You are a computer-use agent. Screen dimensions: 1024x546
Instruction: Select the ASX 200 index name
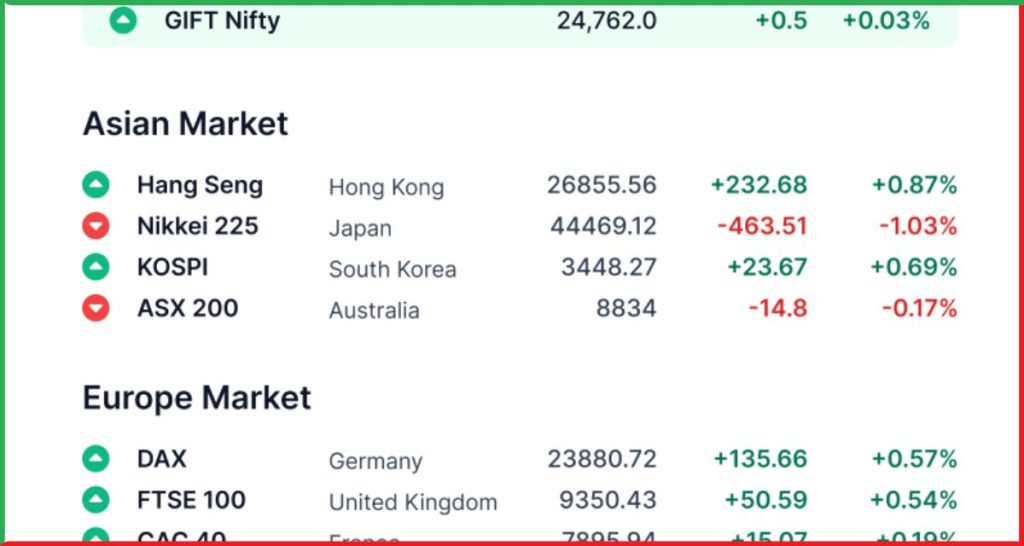tap(187, 308)
